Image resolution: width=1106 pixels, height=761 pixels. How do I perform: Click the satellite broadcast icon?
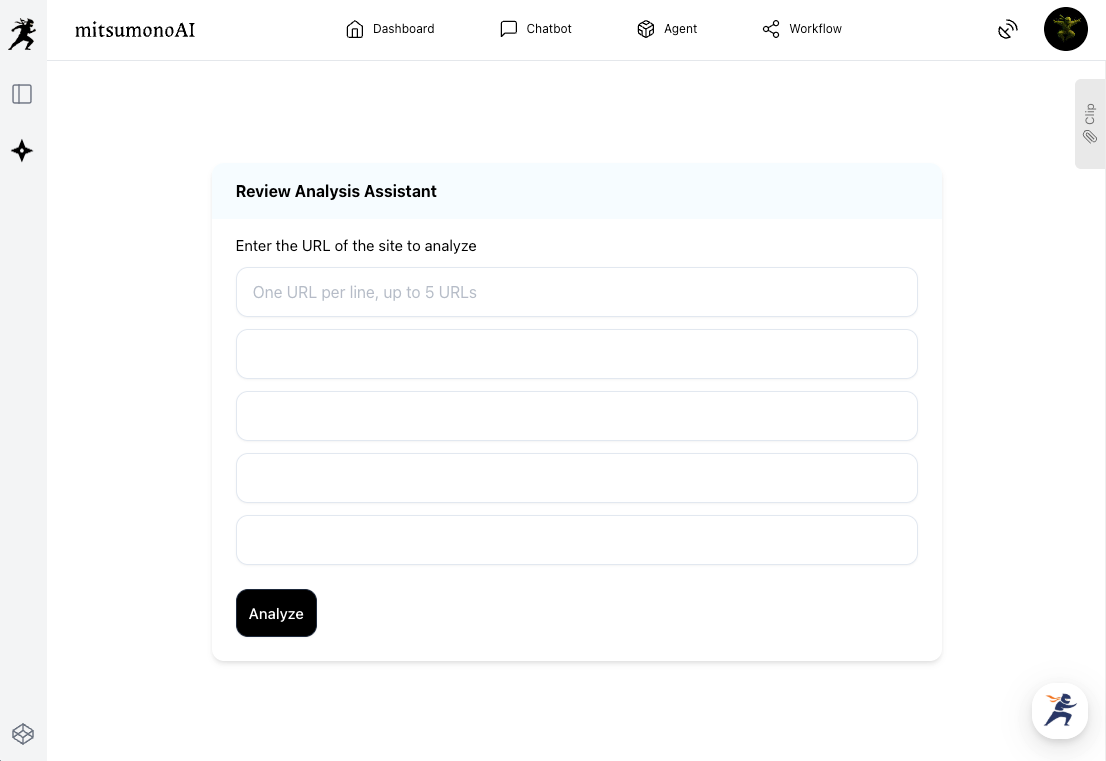pos(1008,30)
